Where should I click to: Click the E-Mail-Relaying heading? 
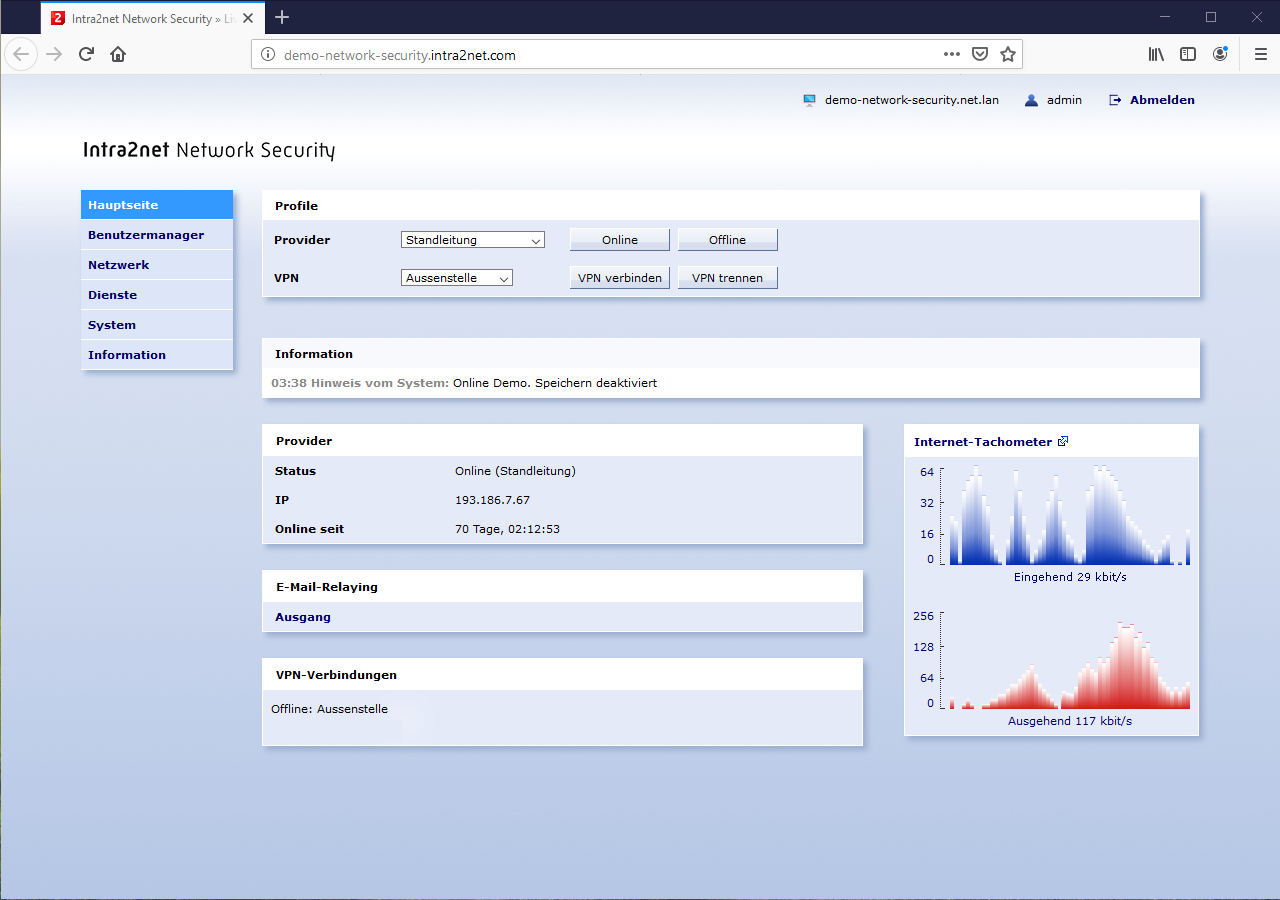[326, 587]
